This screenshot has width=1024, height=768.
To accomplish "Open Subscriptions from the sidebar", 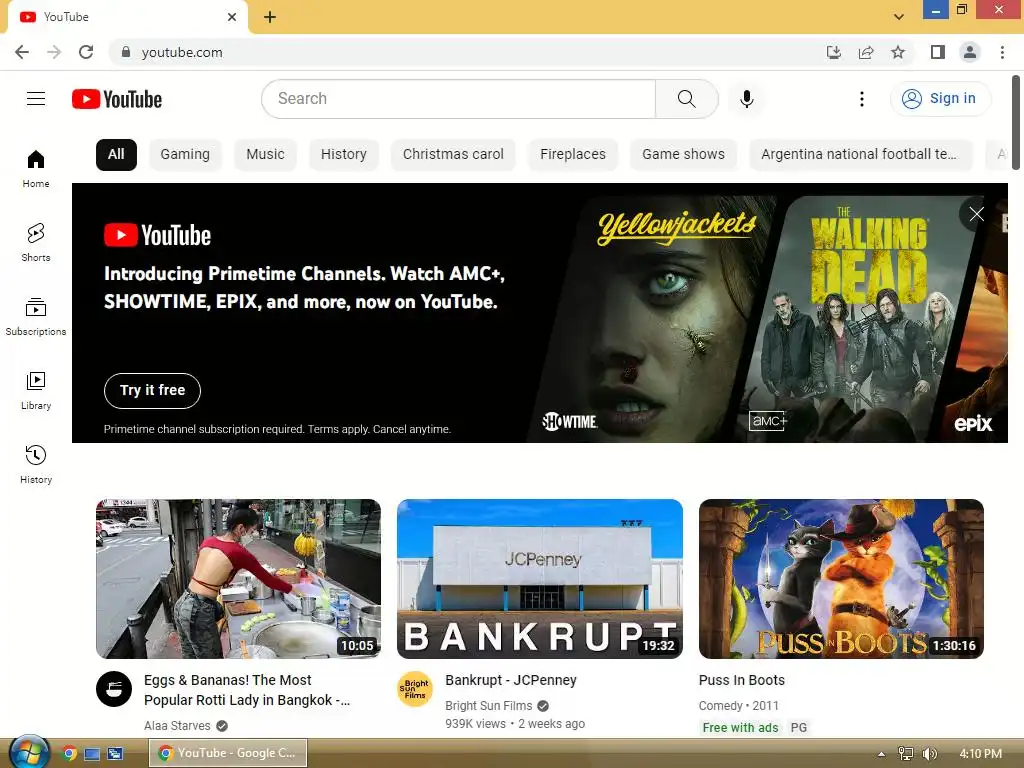I will click(36, 316).
